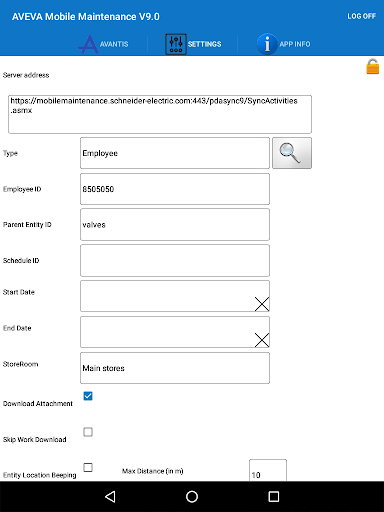Select the Type field showing Employee
The image size is (384, 512).
175,153
